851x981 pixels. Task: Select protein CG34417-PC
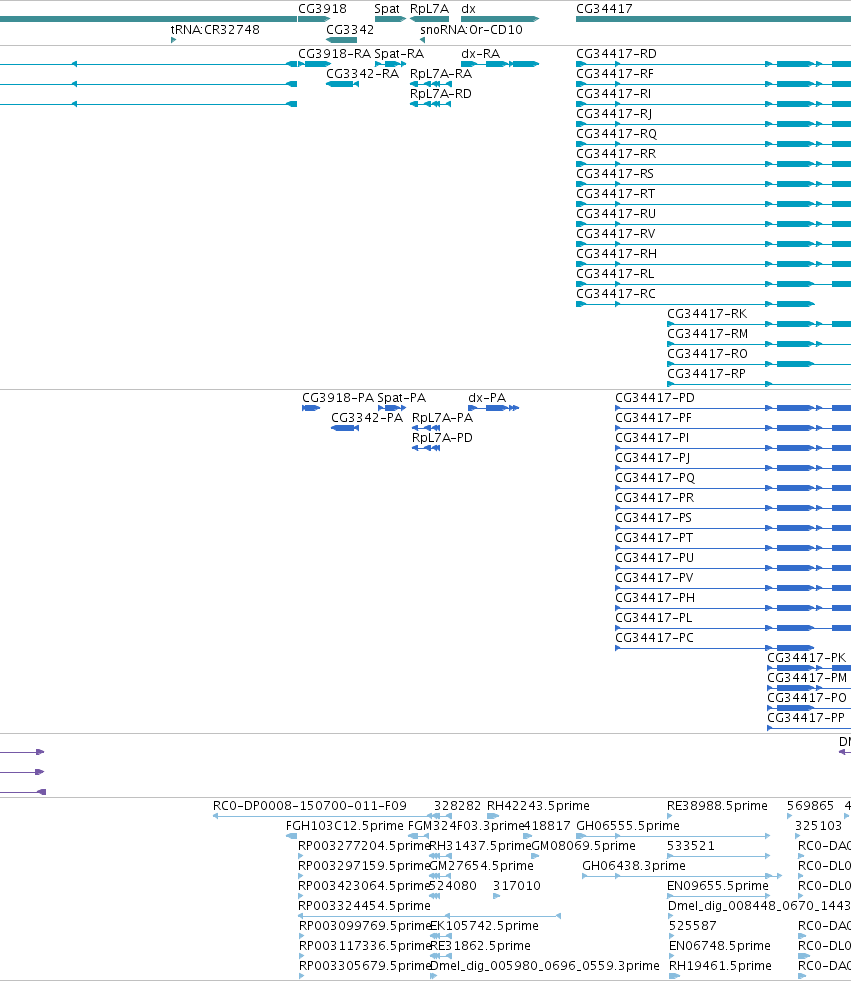655,638
